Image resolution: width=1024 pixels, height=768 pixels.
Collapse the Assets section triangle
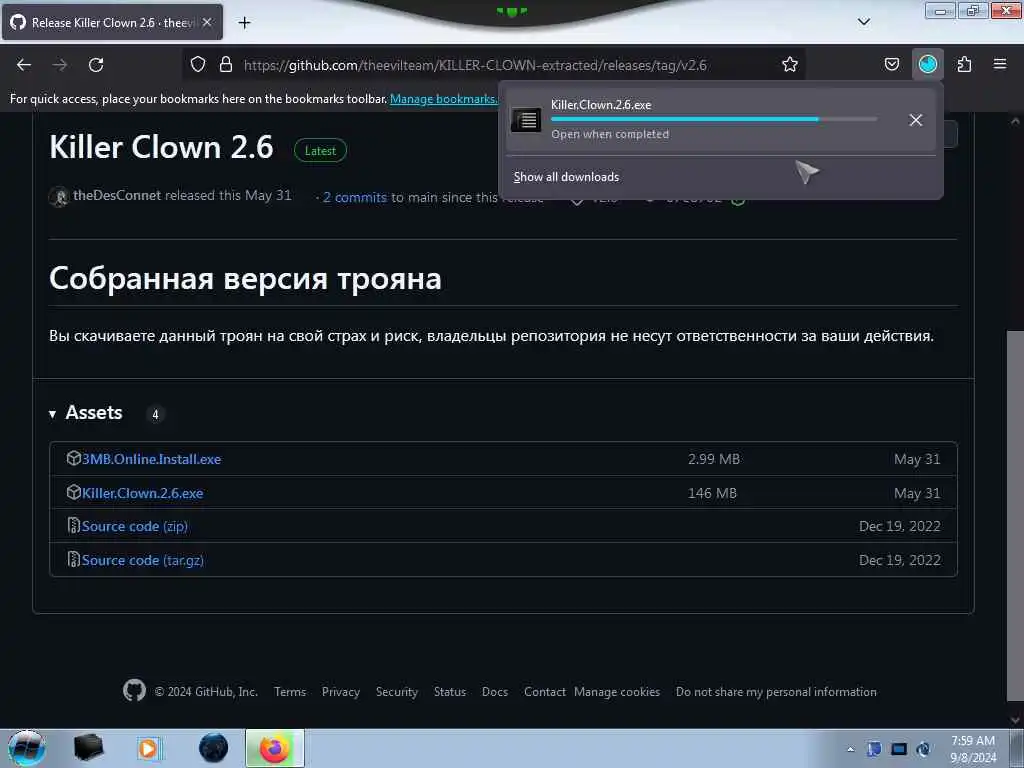(52, 414)
